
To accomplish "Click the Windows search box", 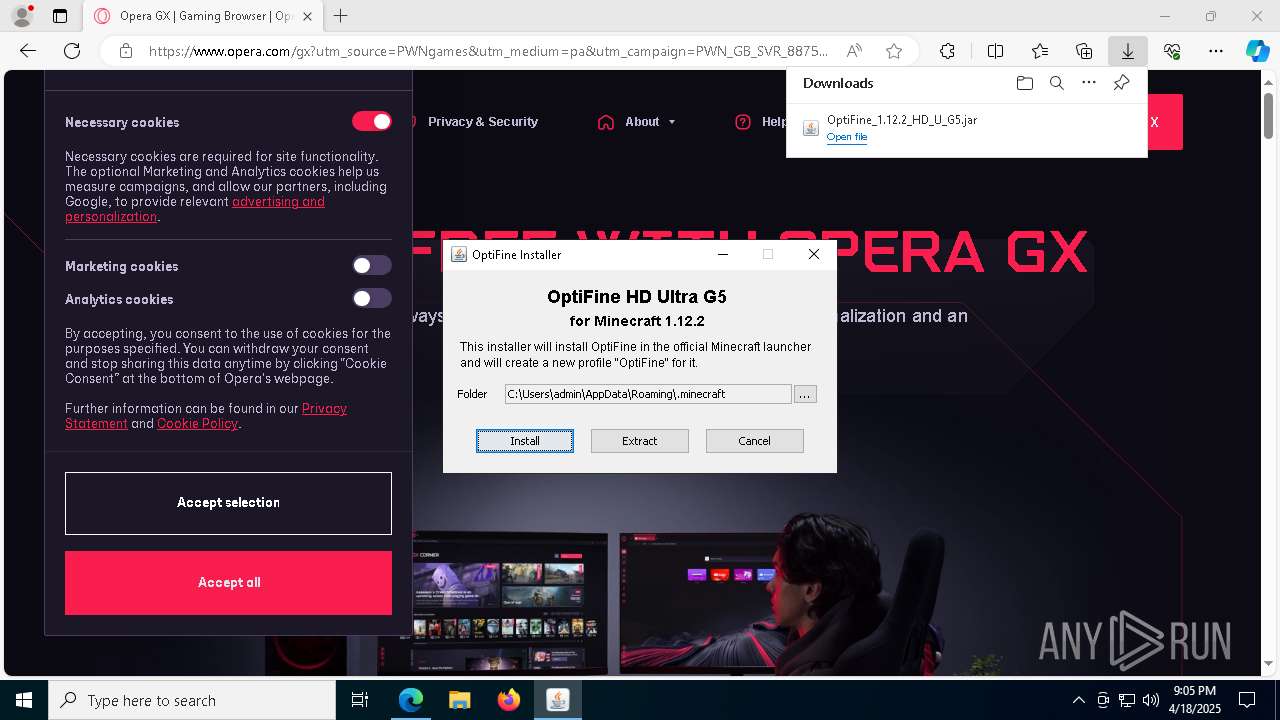I will tap(192, 700).
